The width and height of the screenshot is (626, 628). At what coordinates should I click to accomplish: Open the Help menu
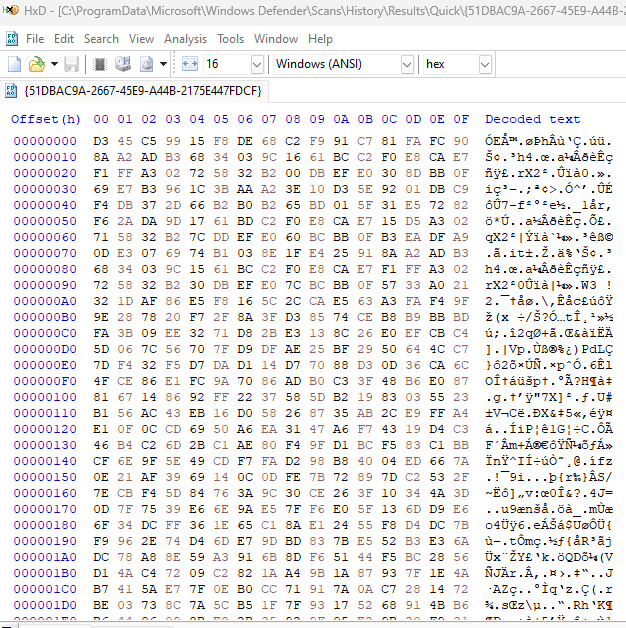(x=320, y=39)
